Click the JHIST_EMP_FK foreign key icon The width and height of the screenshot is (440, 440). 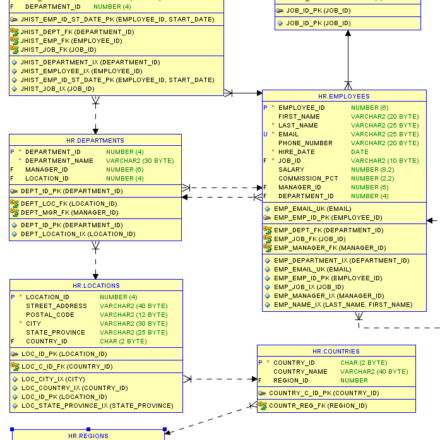(14, 41)
